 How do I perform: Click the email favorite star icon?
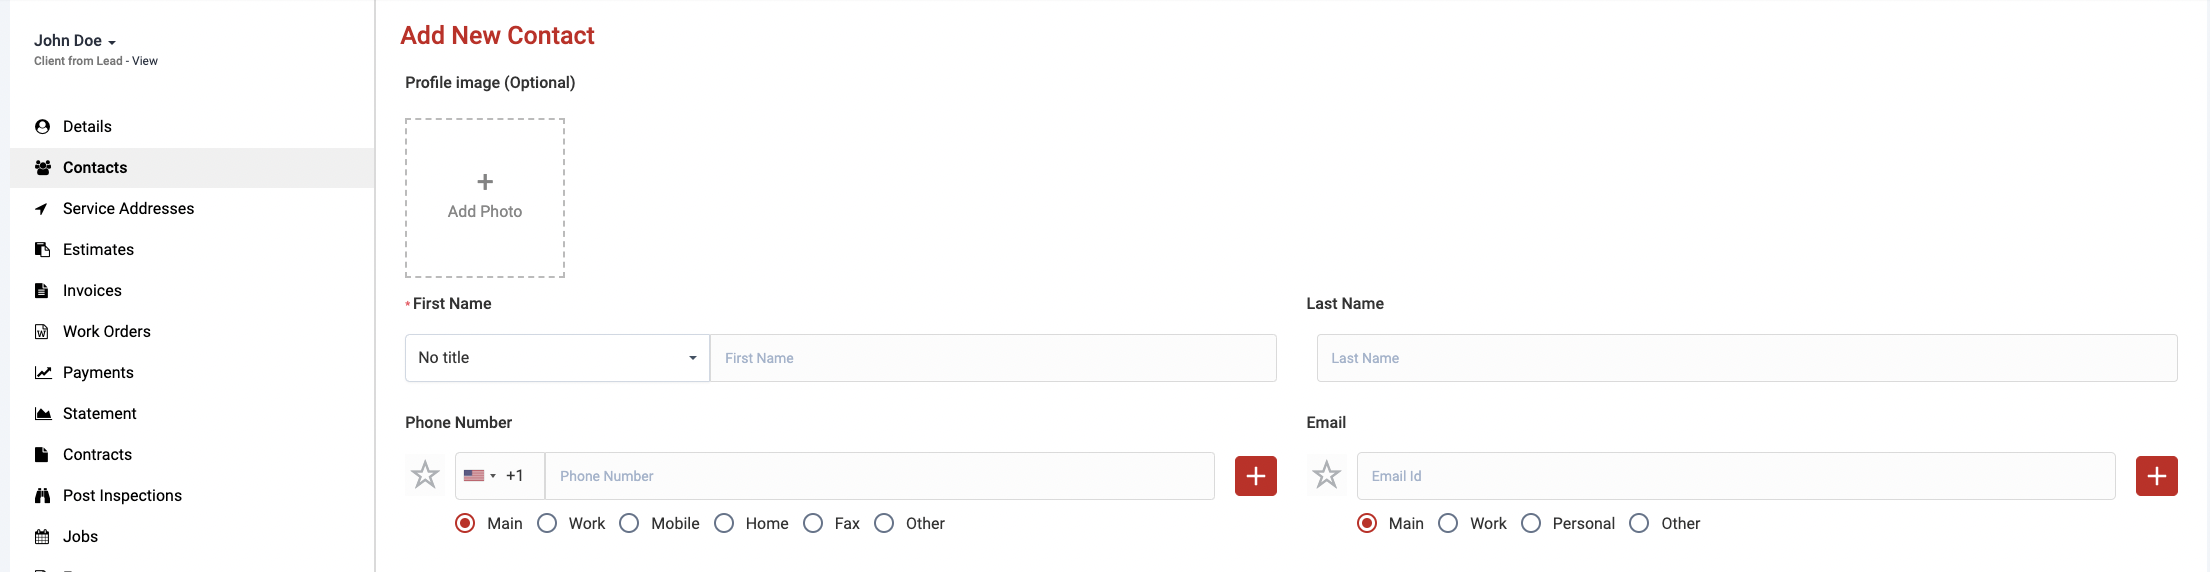point(1326,475)
